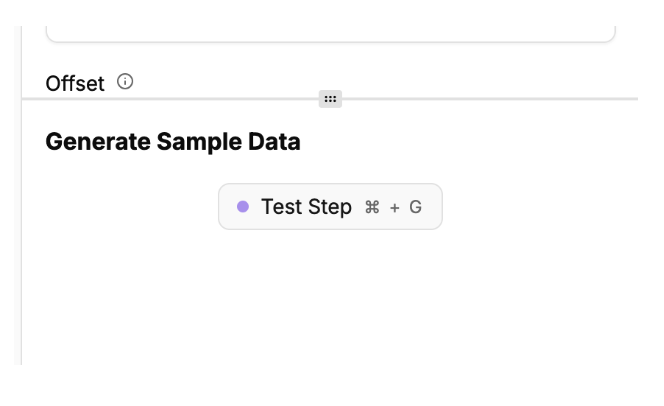Click the word "Data" in the heading
This screenshot has width=664, height=406.
[x=276, y=142]
